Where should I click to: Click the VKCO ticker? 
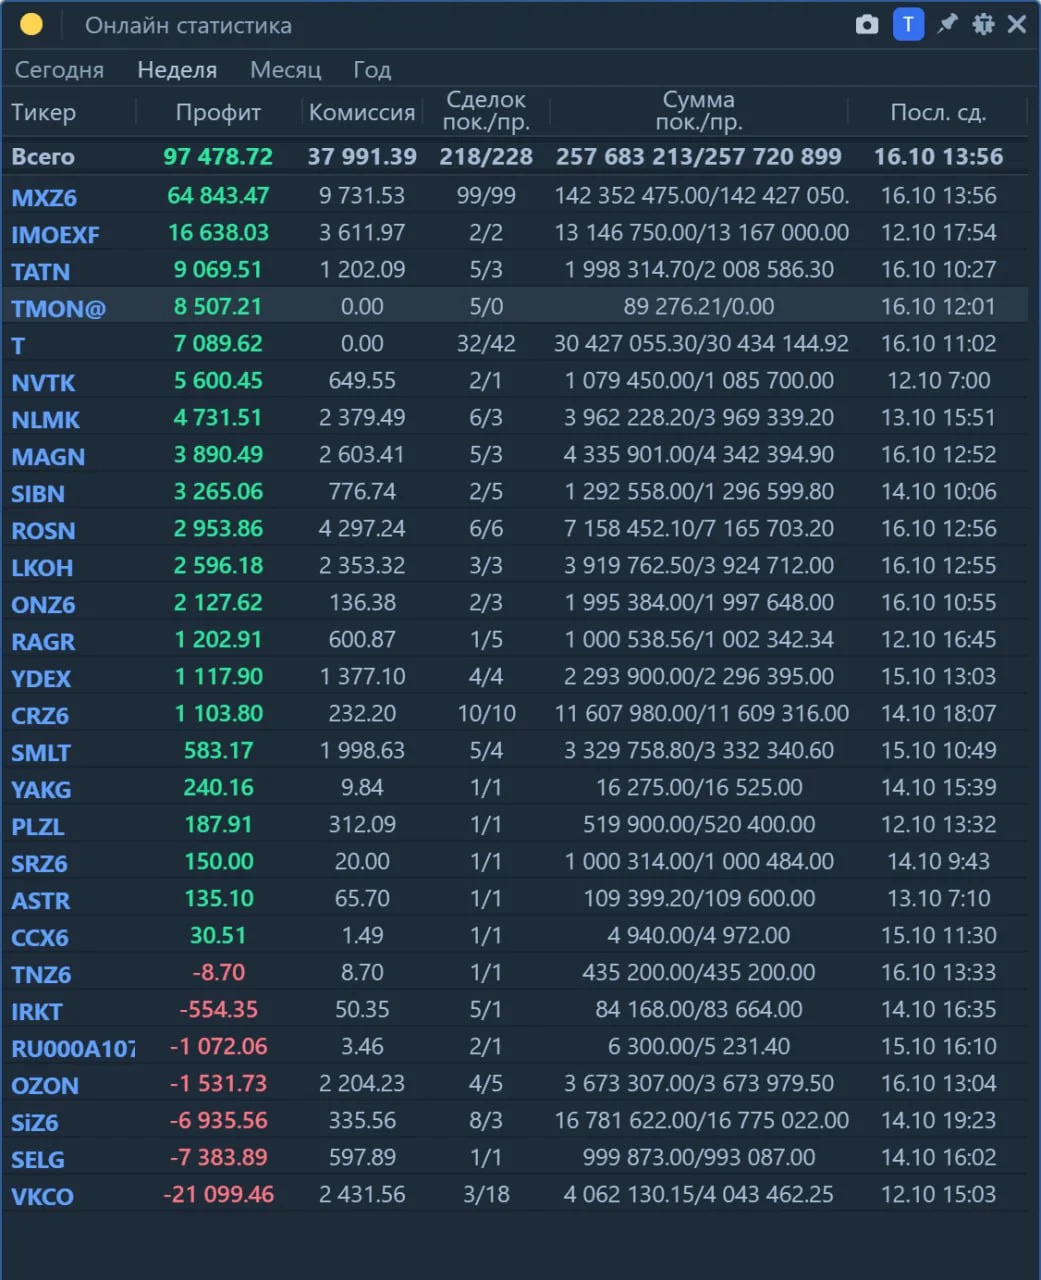tap(42, 1196)
